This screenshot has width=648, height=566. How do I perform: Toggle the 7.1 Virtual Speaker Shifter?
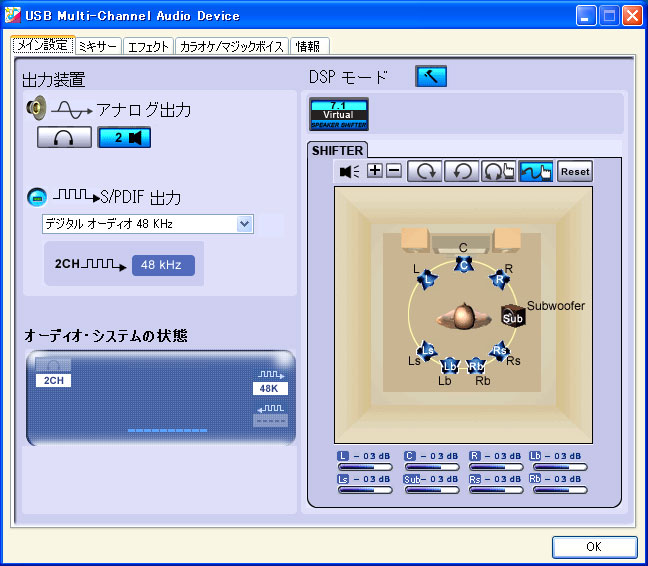point(339,114)
